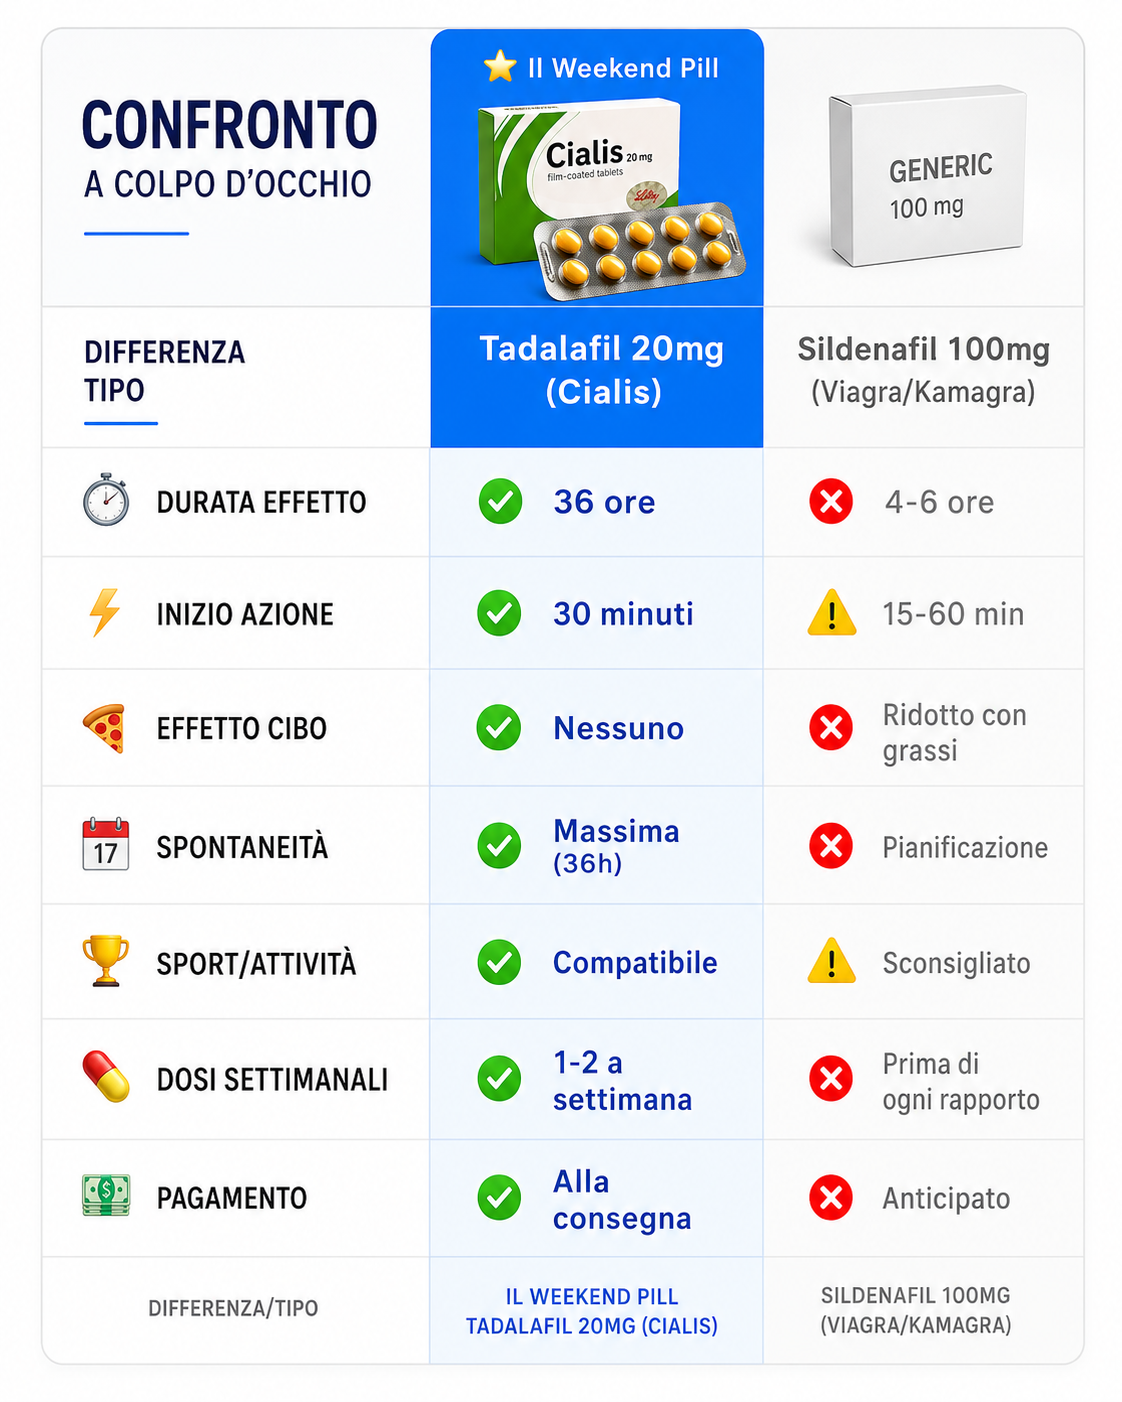Click the pizza slice icon for Effetto Cibo
The image size is (1122, 1402).
(105, 727)
